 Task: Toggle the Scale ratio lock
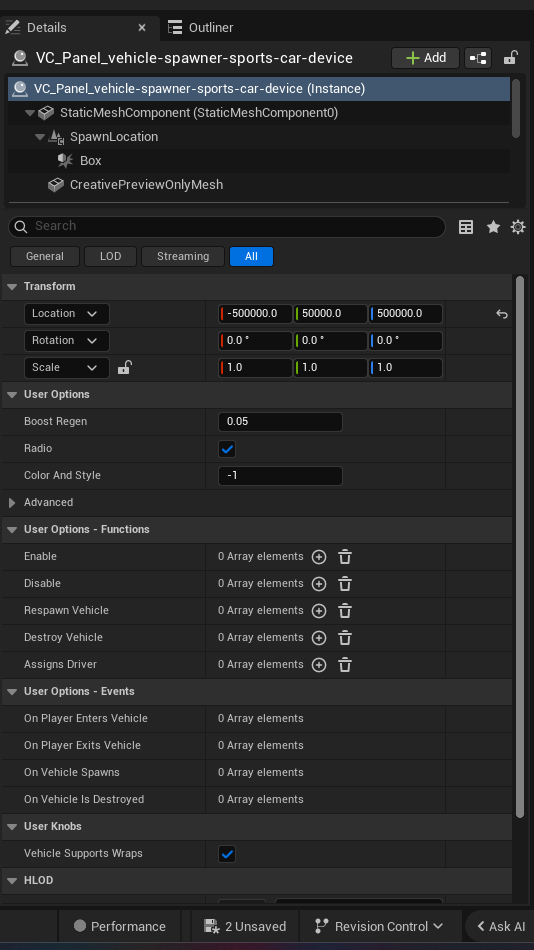(124, 367)
